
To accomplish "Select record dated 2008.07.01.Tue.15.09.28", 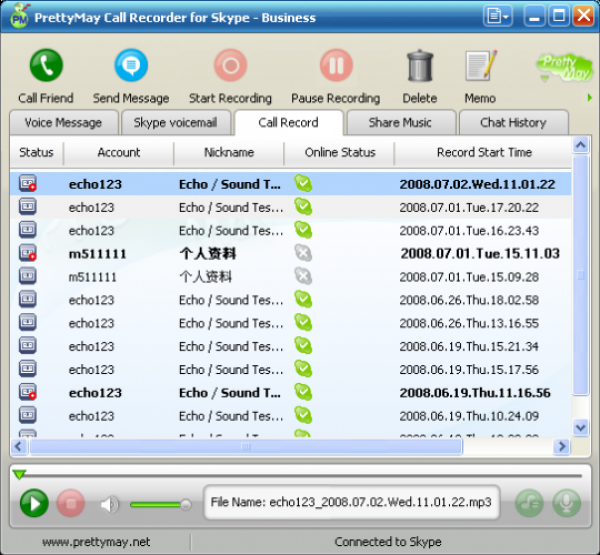I will pyautogui.click(x=290, y=277).
